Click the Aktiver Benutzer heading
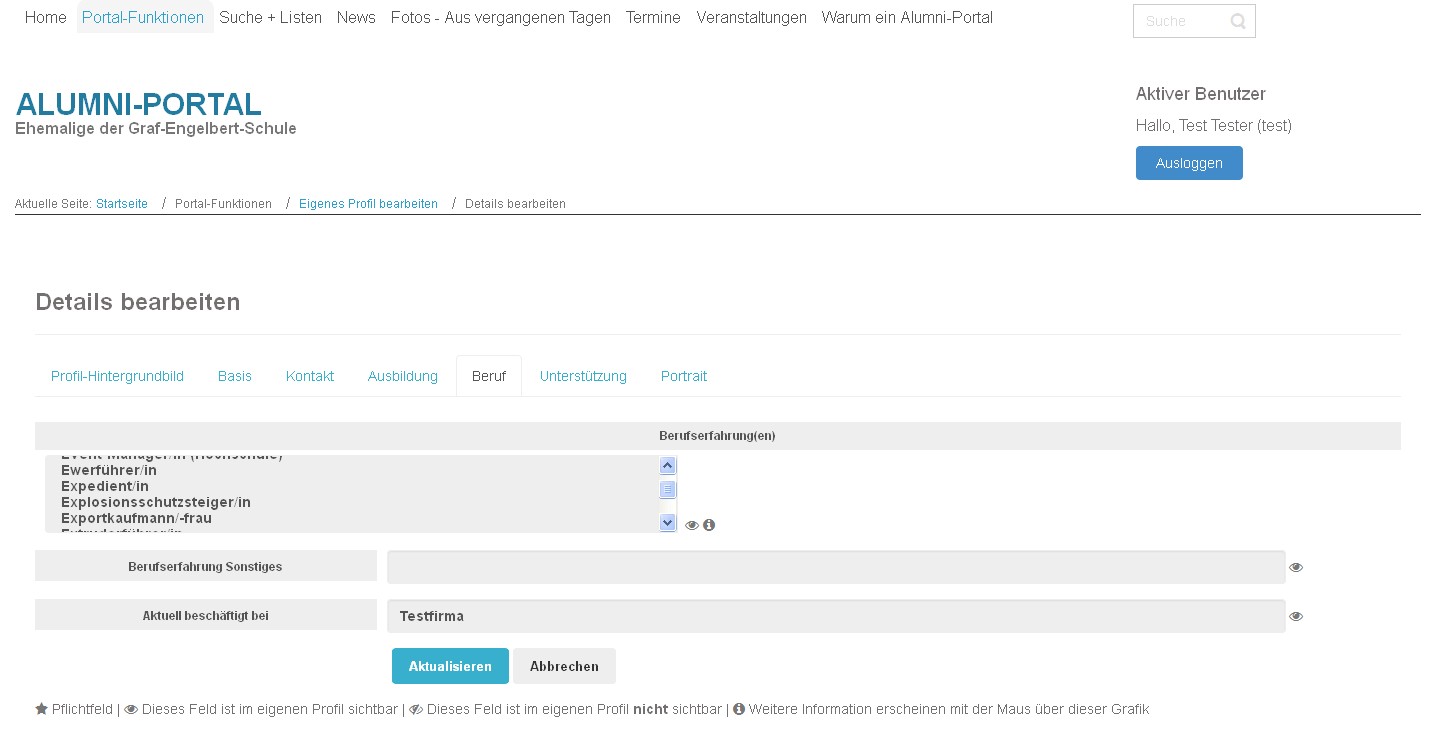Viewport: 1430px width, 750px height. (x=1201, y=94)
